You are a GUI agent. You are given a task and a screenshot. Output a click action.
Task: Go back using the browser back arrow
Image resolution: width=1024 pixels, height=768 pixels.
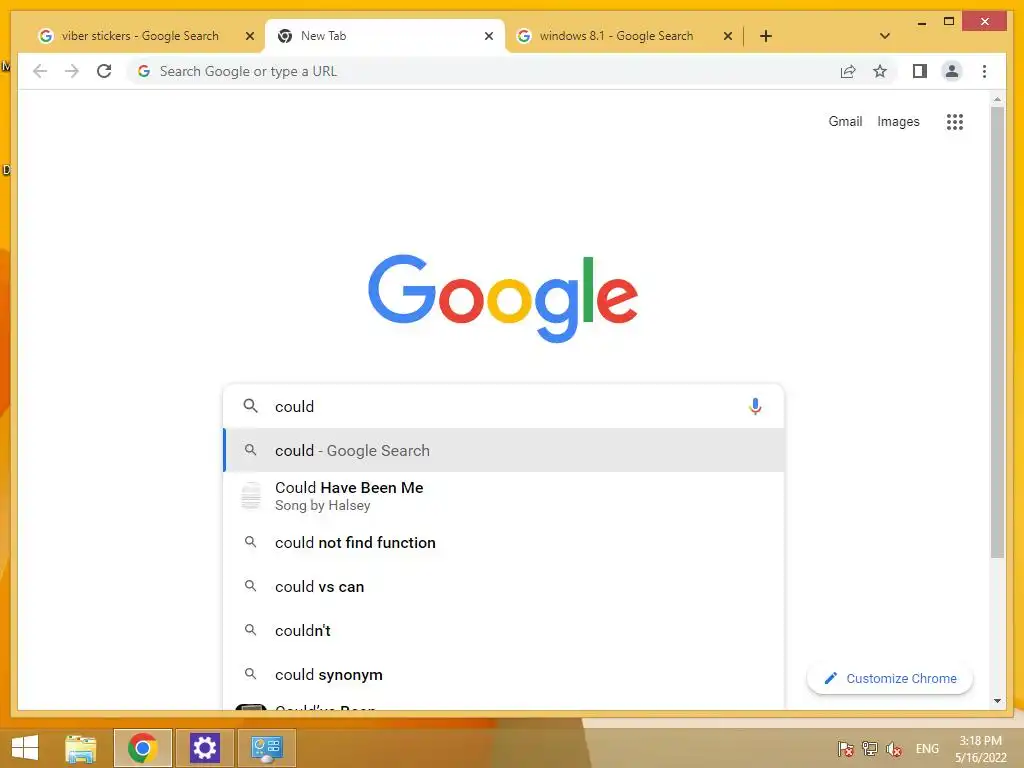40,71
